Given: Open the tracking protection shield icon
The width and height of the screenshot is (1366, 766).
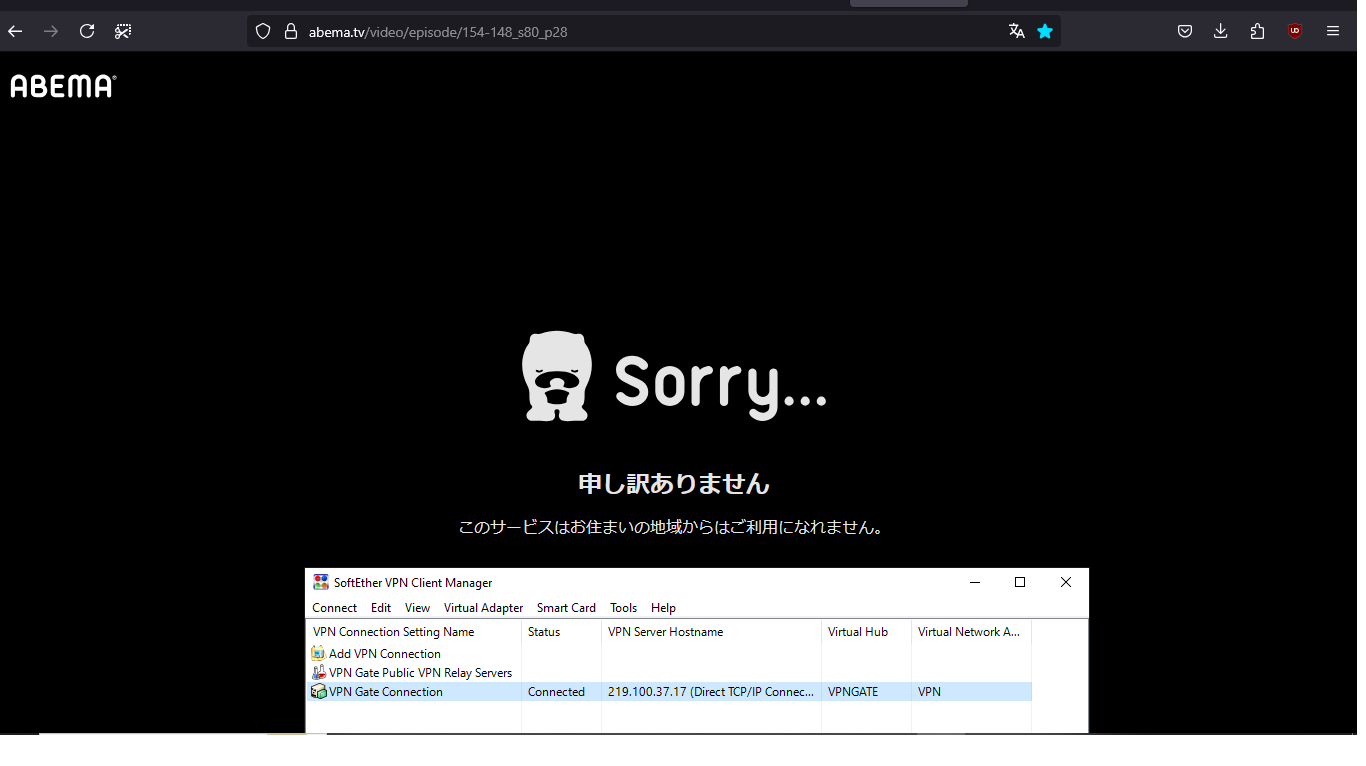Looking at the screenshot, I should click(263, 31).
